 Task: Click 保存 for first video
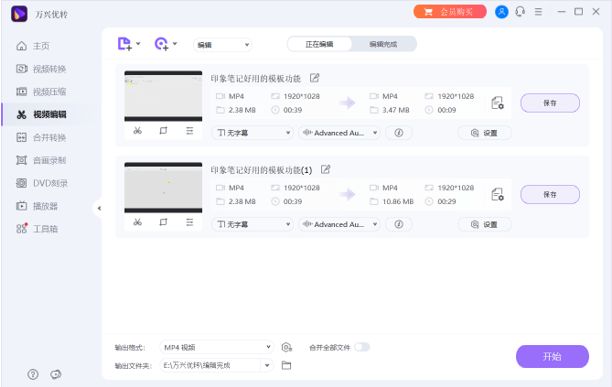tap(550, 103)
